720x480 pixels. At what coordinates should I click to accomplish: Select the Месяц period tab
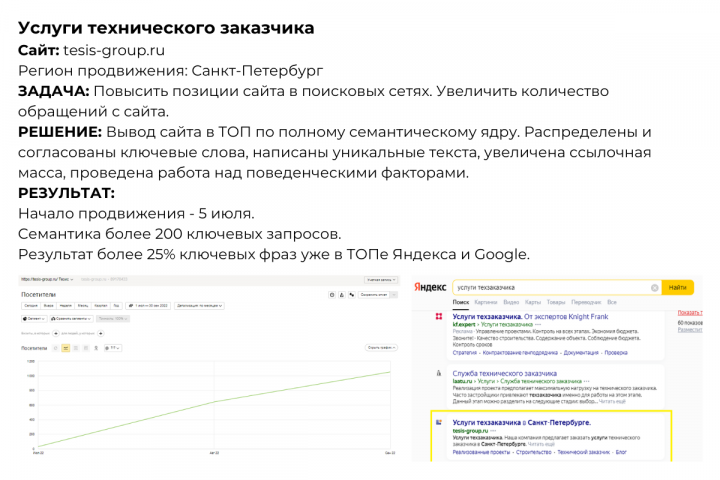point(83,305)
